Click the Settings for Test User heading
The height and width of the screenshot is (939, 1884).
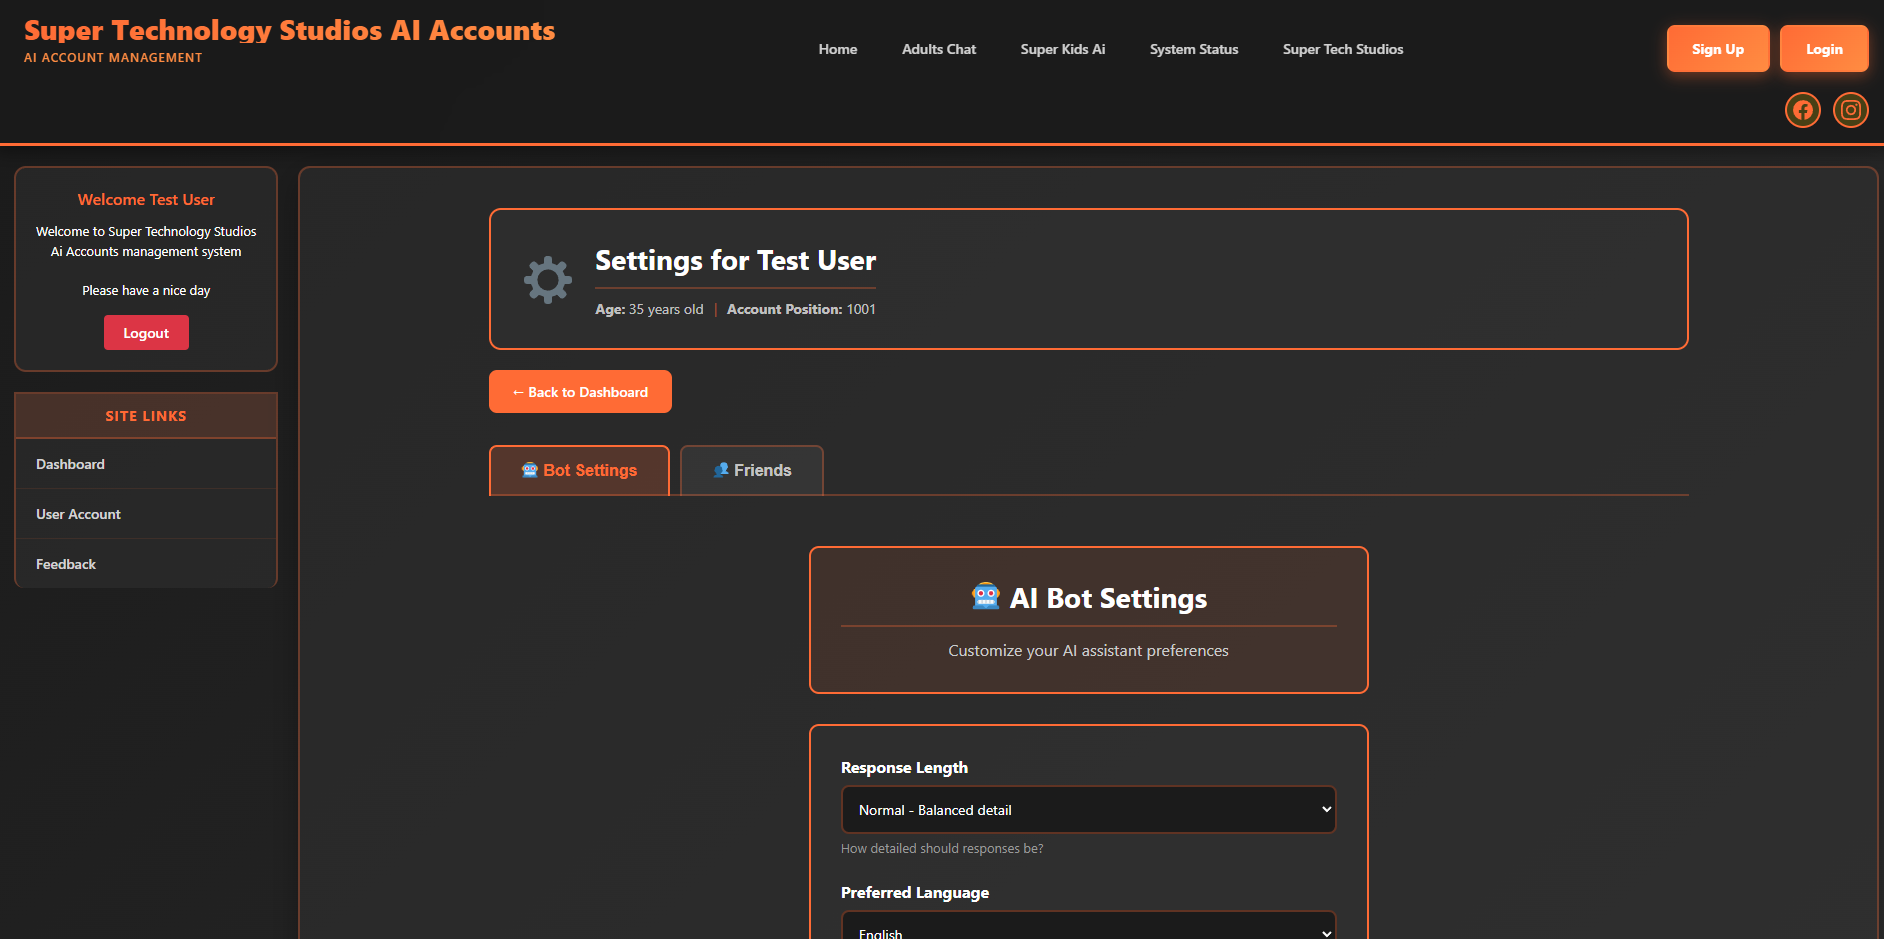click(x=735, y=261)
